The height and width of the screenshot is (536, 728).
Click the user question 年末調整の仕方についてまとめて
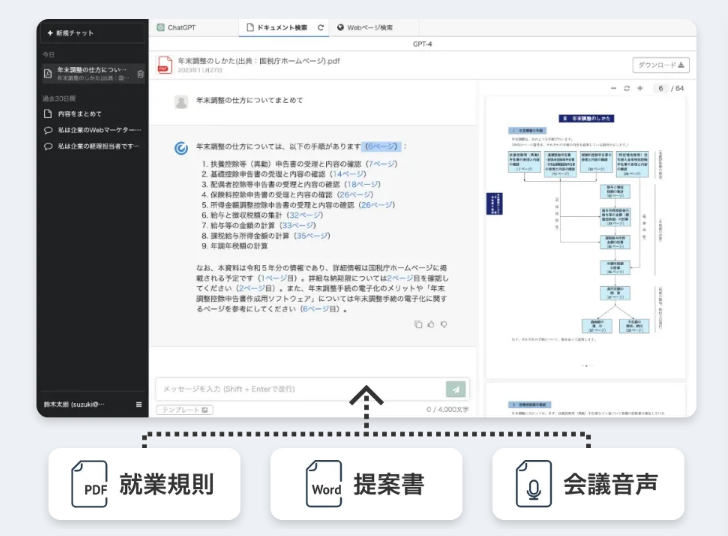coord(250,100)
